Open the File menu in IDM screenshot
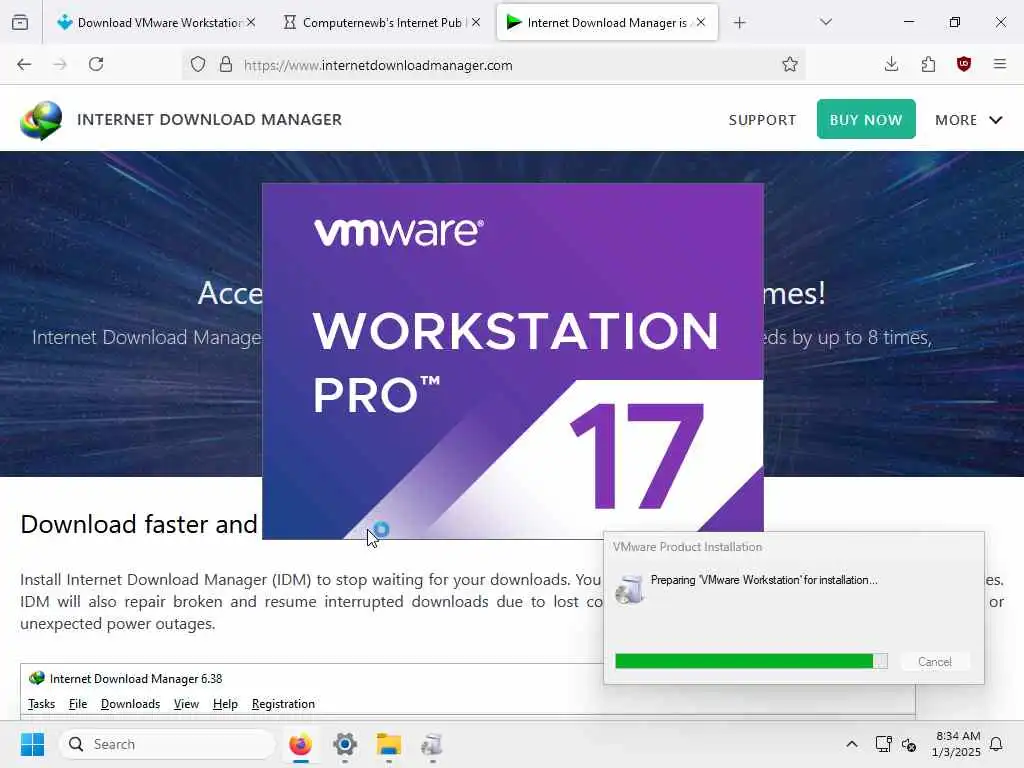This screenshot has height=768, width=1024. [x=78, y=704]
